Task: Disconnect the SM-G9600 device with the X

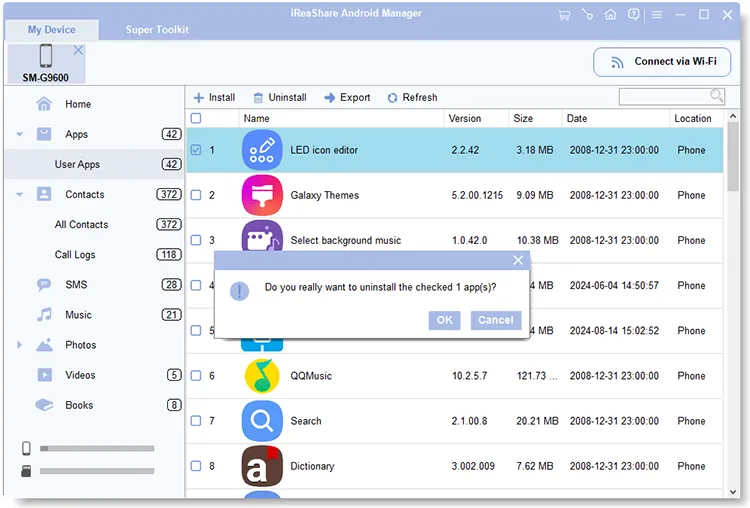Action: tap(78, 50)
